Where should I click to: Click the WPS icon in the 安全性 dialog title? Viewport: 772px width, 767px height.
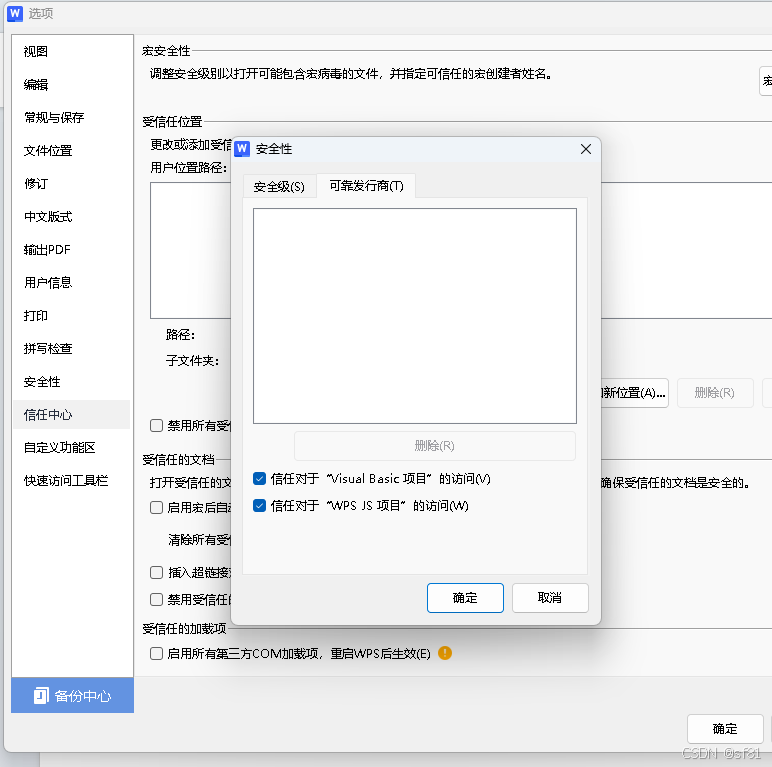click(x=242, y=149)
